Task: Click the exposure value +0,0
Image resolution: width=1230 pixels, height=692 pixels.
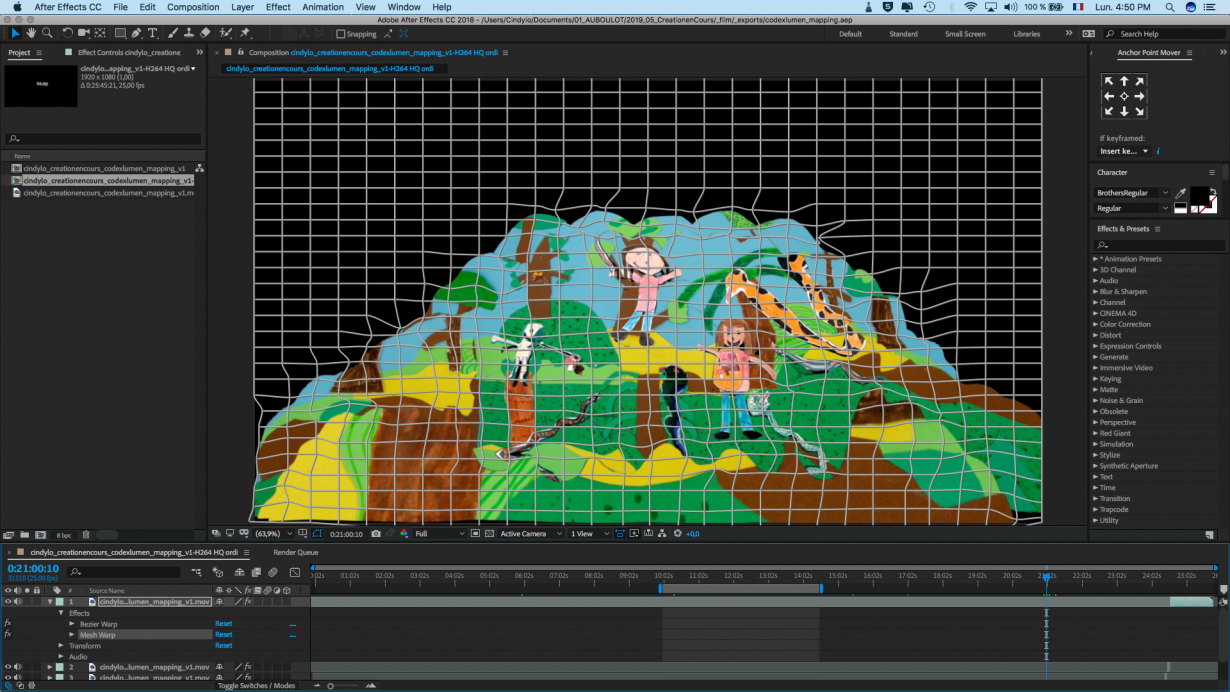Action: 692,534
